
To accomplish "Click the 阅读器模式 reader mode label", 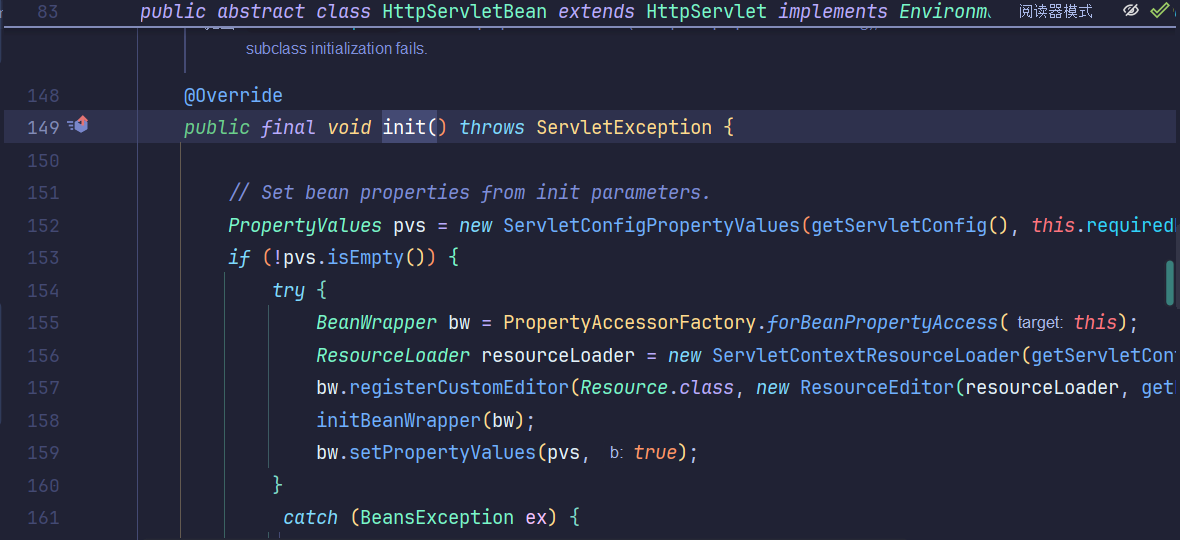I will click(1055, 12).
